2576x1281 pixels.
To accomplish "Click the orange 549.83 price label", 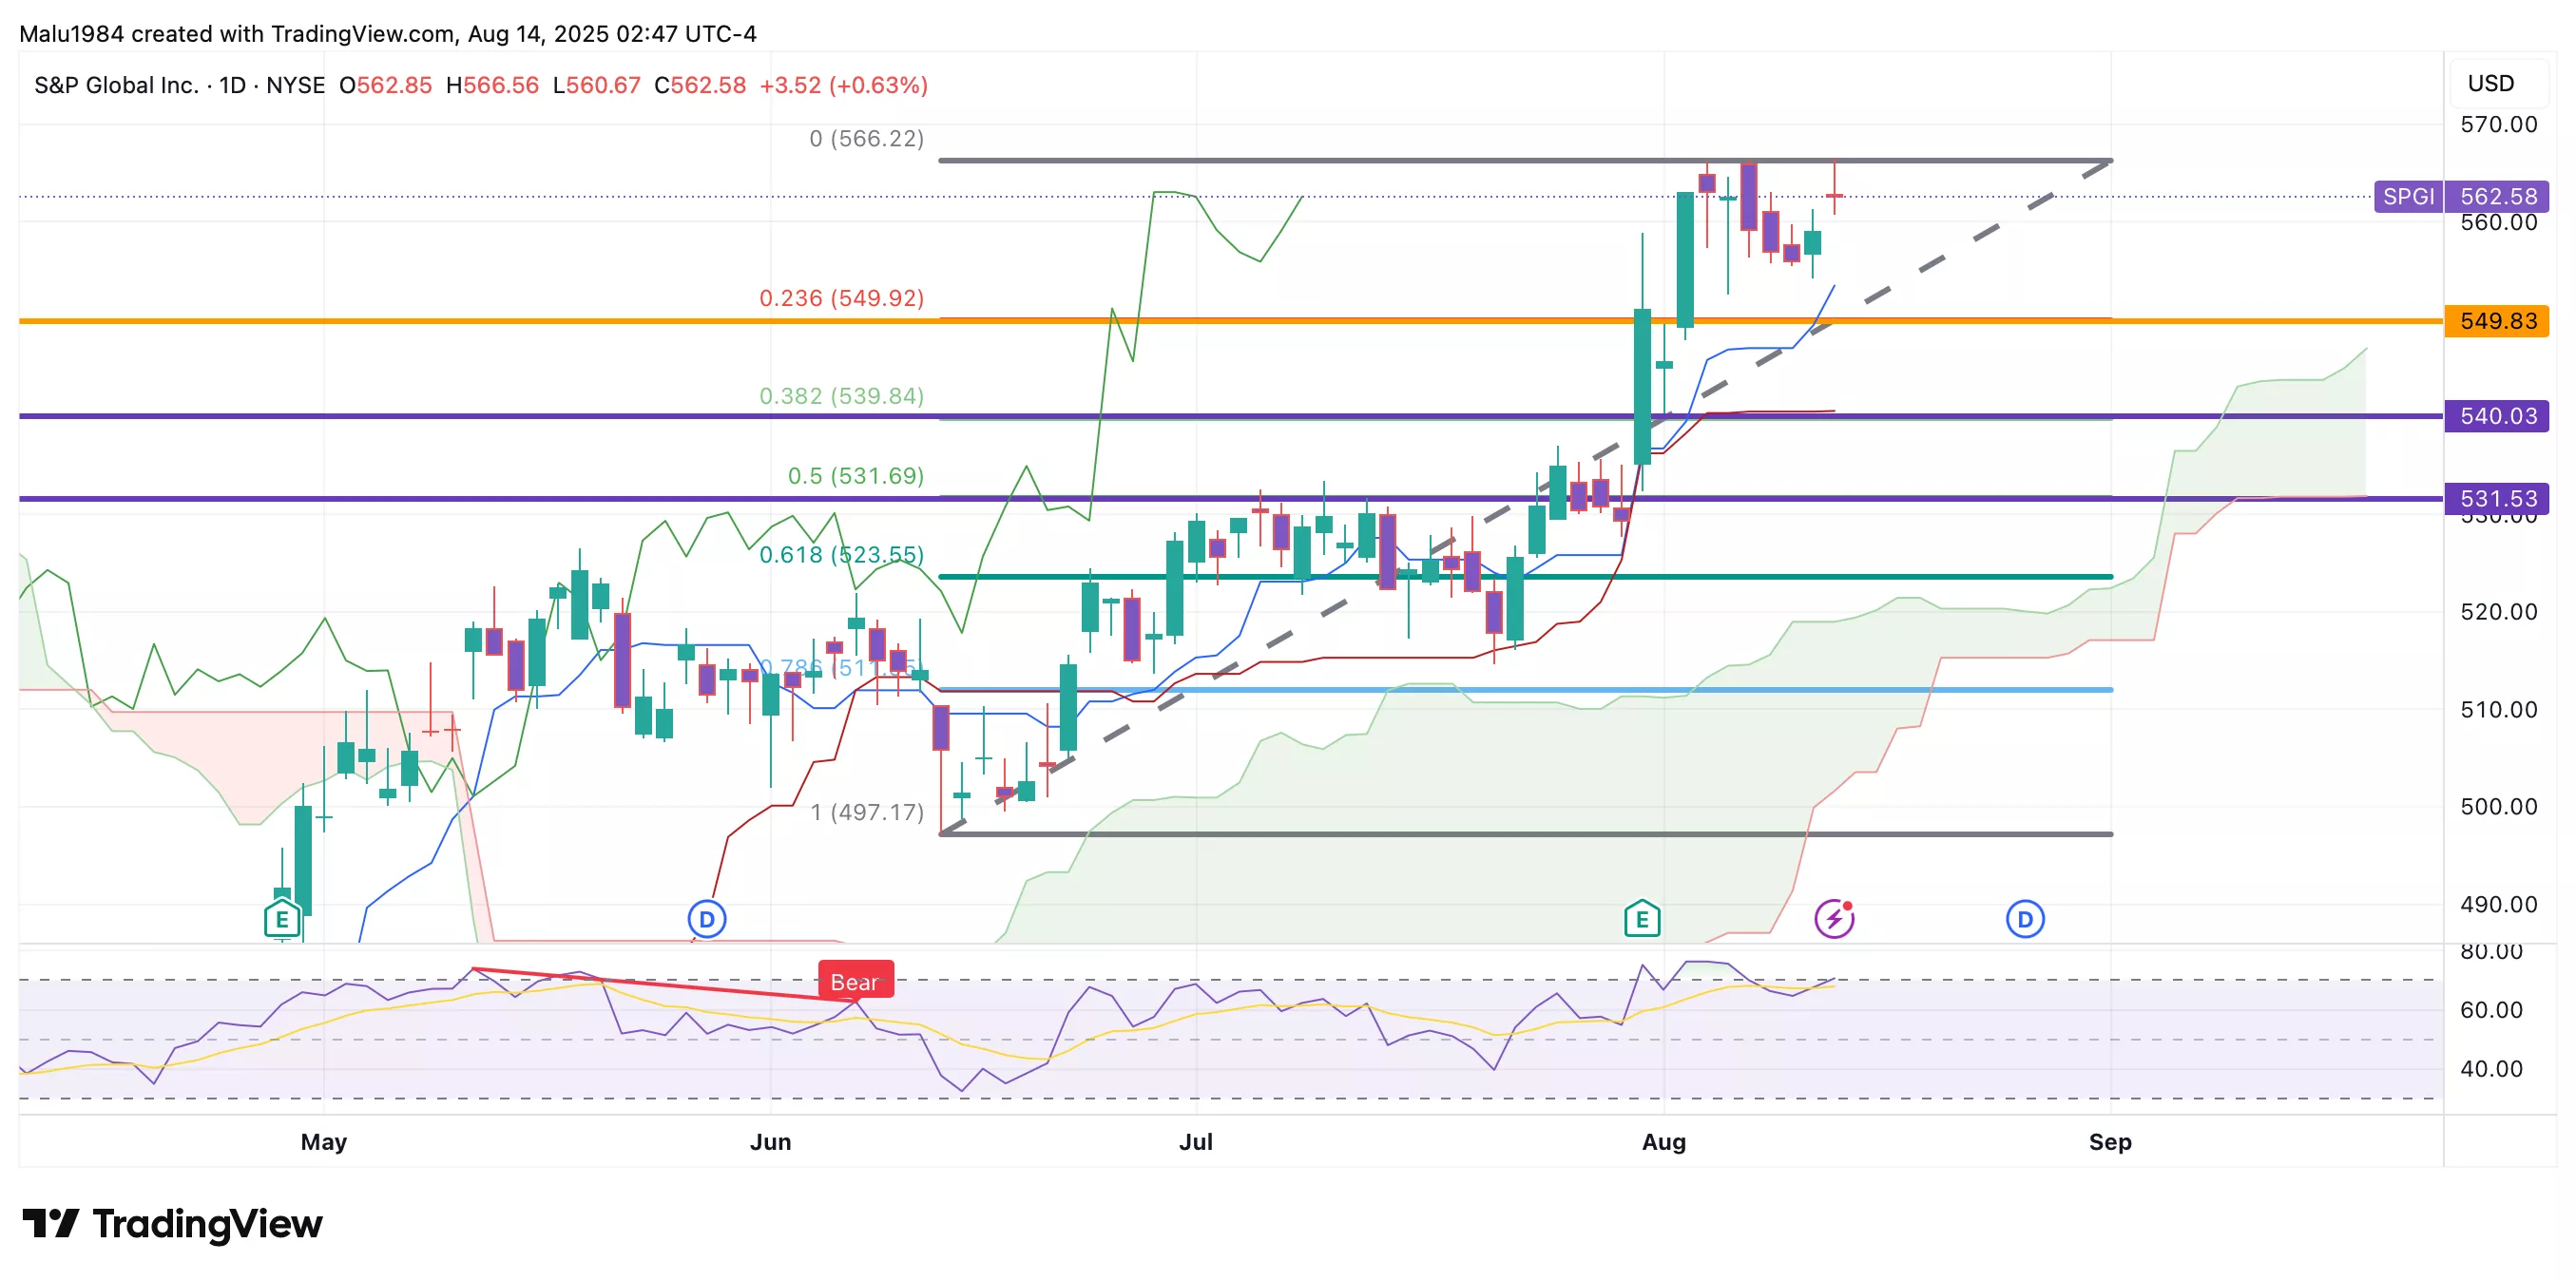I will point(2497,321).
